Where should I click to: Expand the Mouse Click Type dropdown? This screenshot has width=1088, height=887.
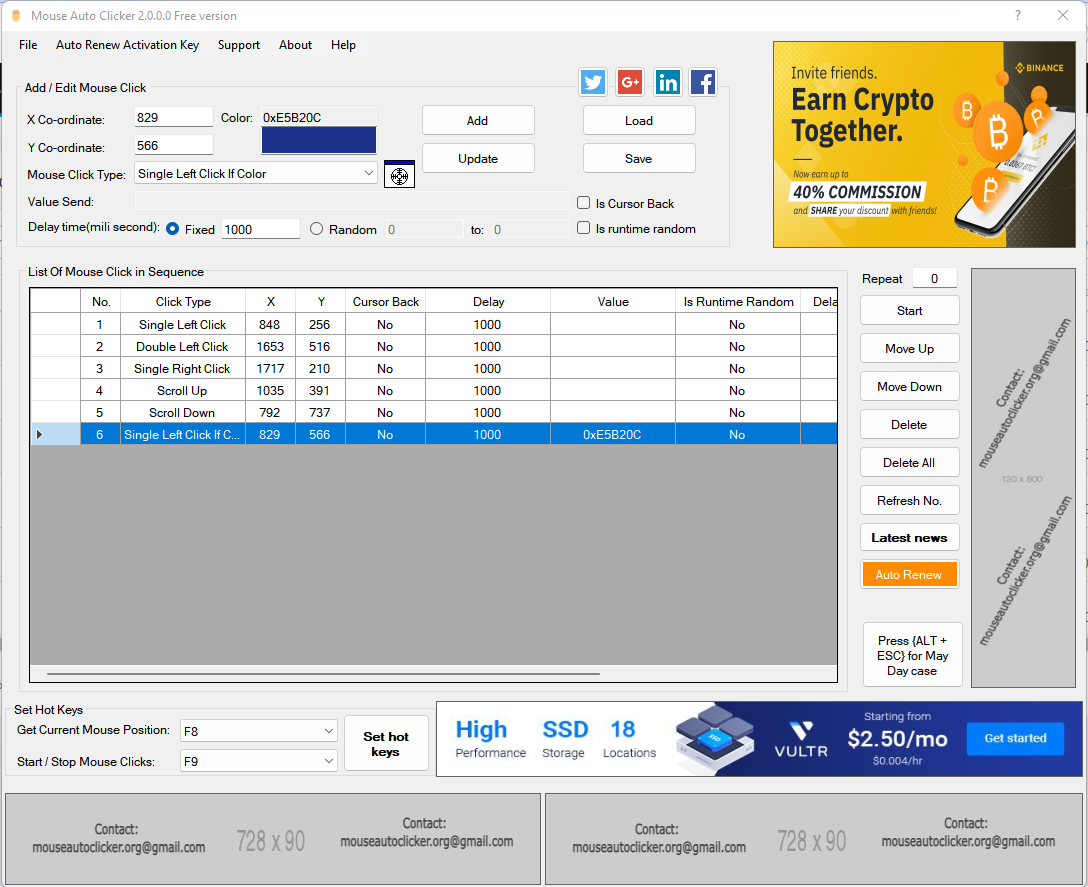click(x=368, y=174)
